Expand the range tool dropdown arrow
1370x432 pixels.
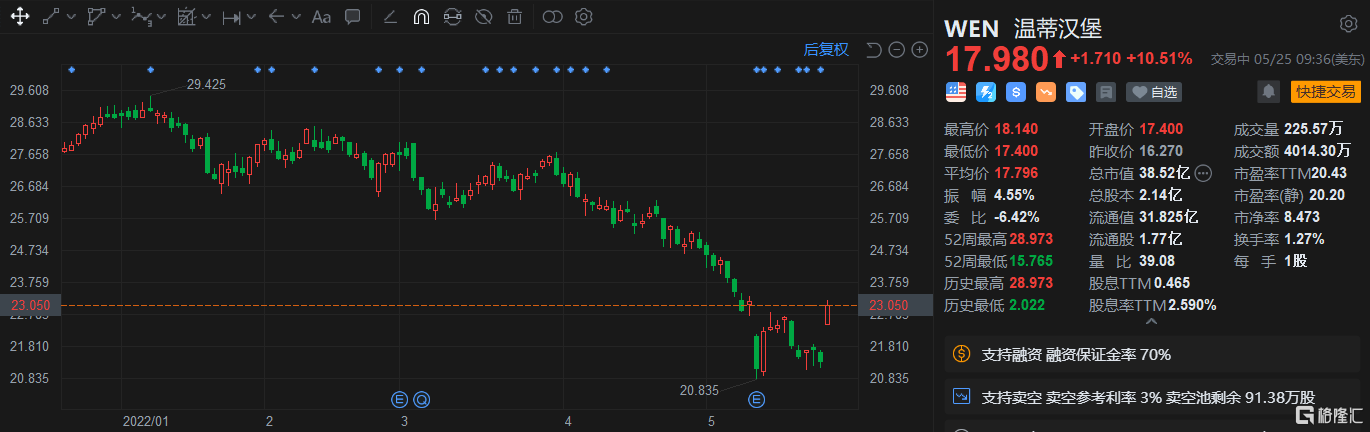point(252,17)
